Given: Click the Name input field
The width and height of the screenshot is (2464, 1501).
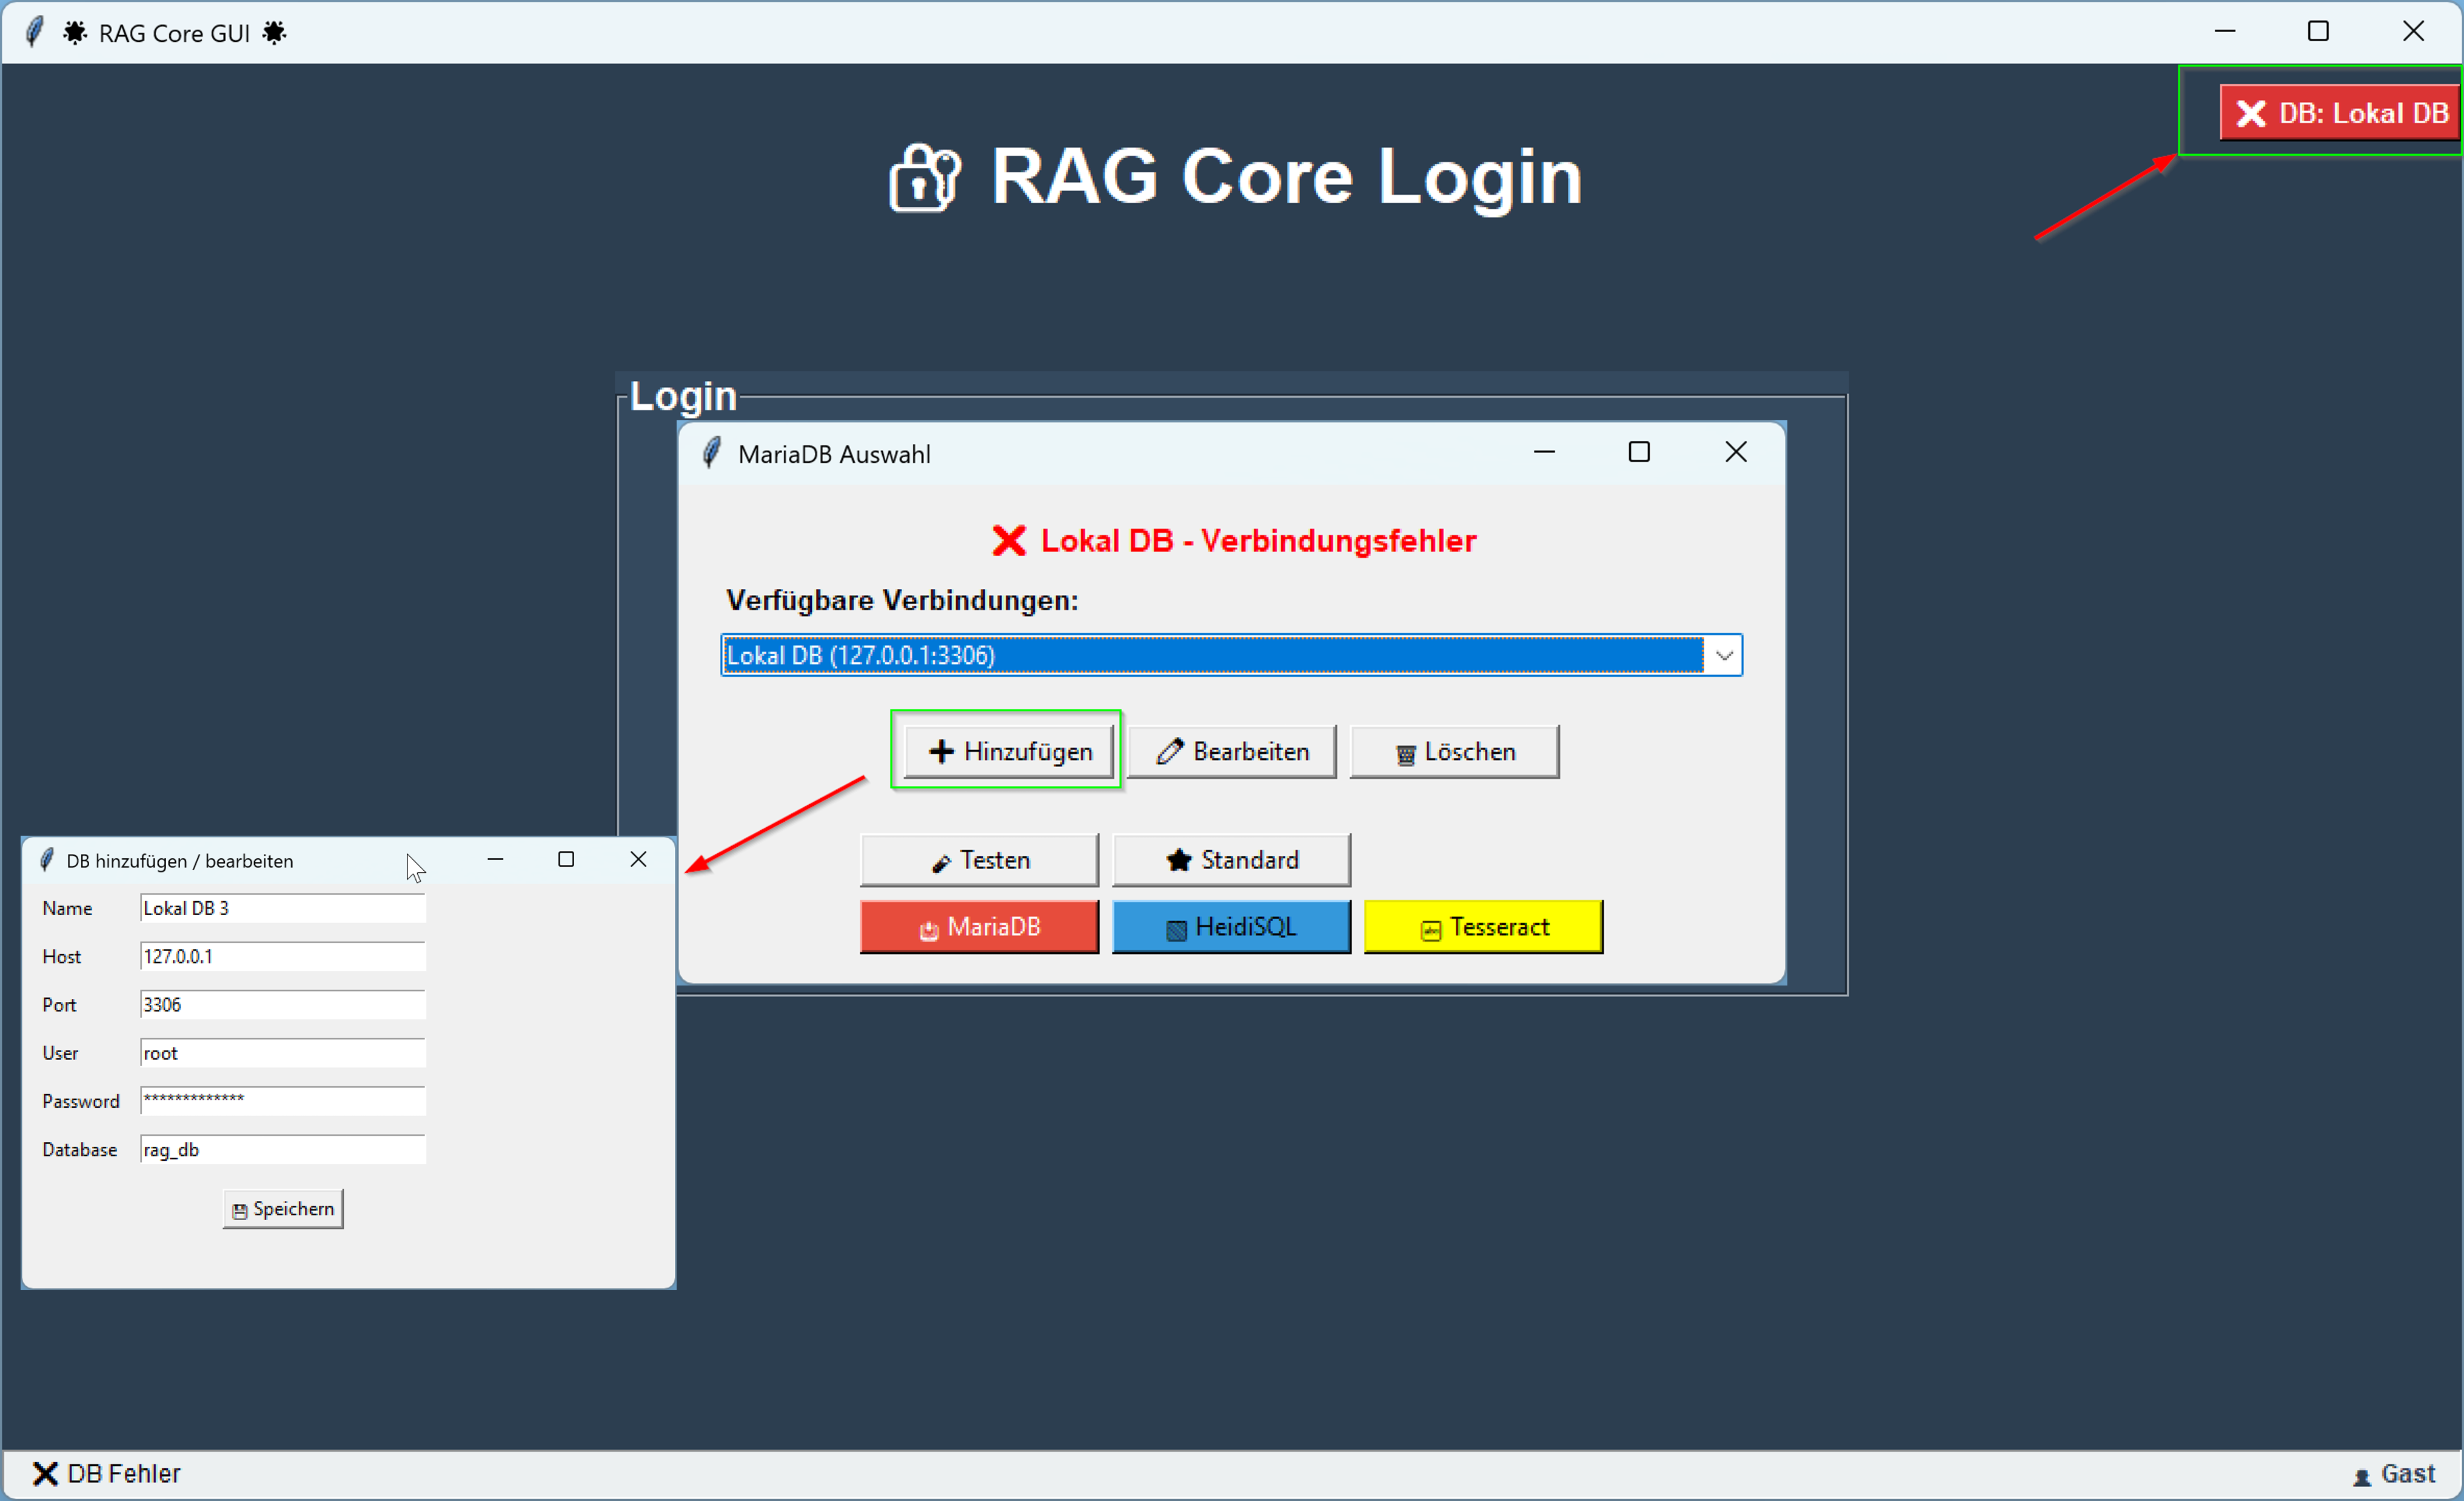Looking at the screenshot, I should click(283, 908).
